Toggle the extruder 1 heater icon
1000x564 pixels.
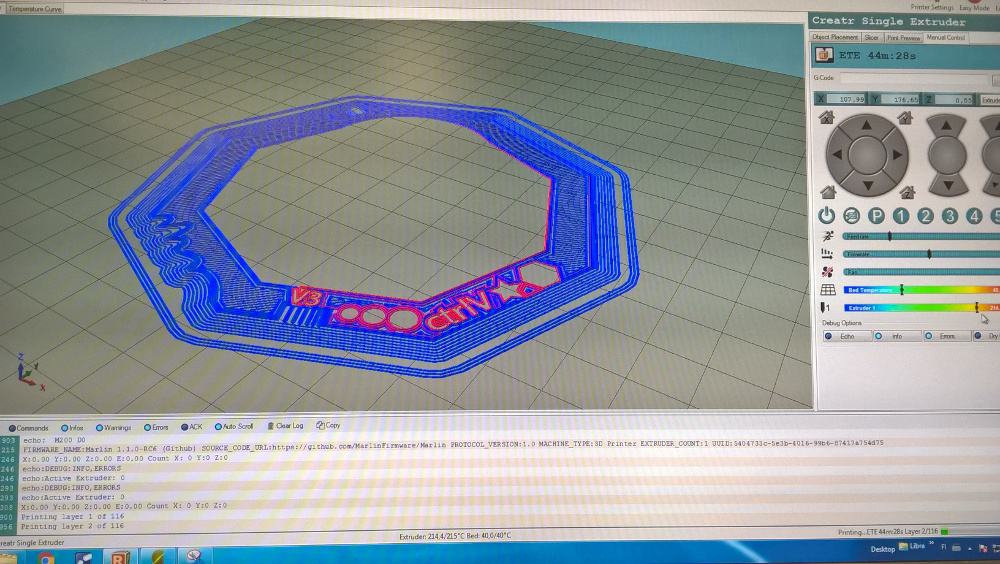pyautogui.click(x=827, y=308)
